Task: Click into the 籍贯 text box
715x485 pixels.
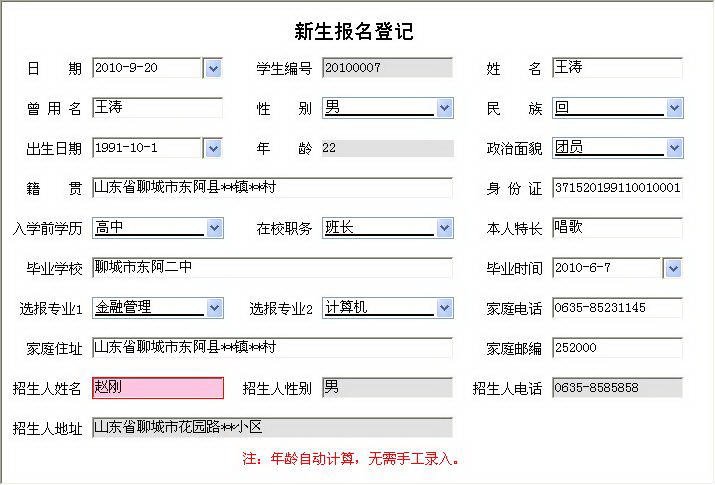Action: 272,188
